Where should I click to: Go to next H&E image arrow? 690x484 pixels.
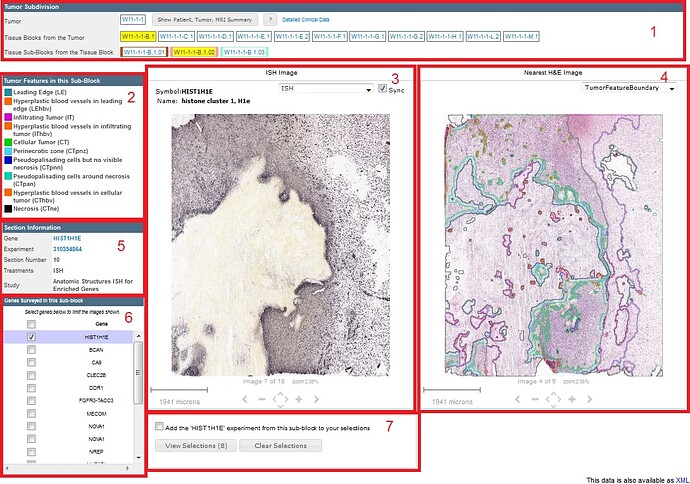coord(589,399)
